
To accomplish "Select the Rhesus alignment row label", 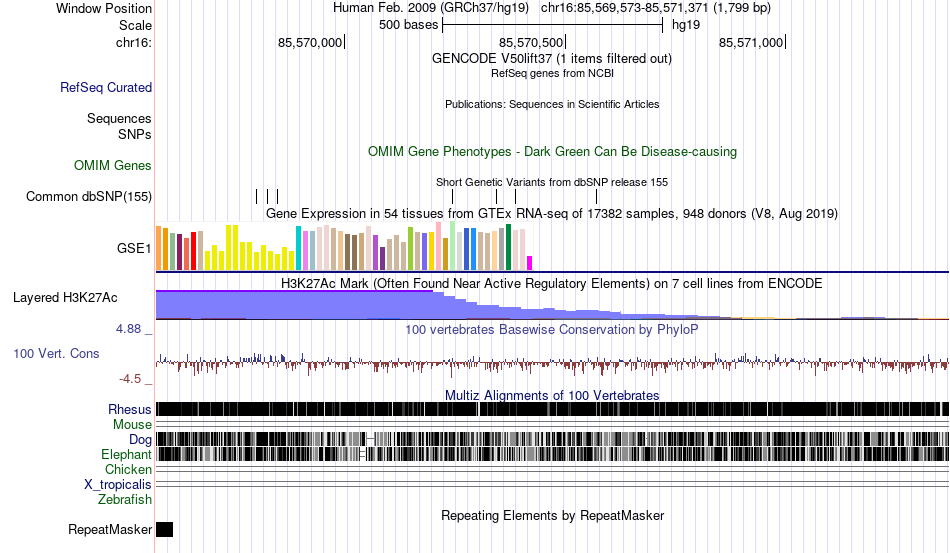I will pos(130,409).
